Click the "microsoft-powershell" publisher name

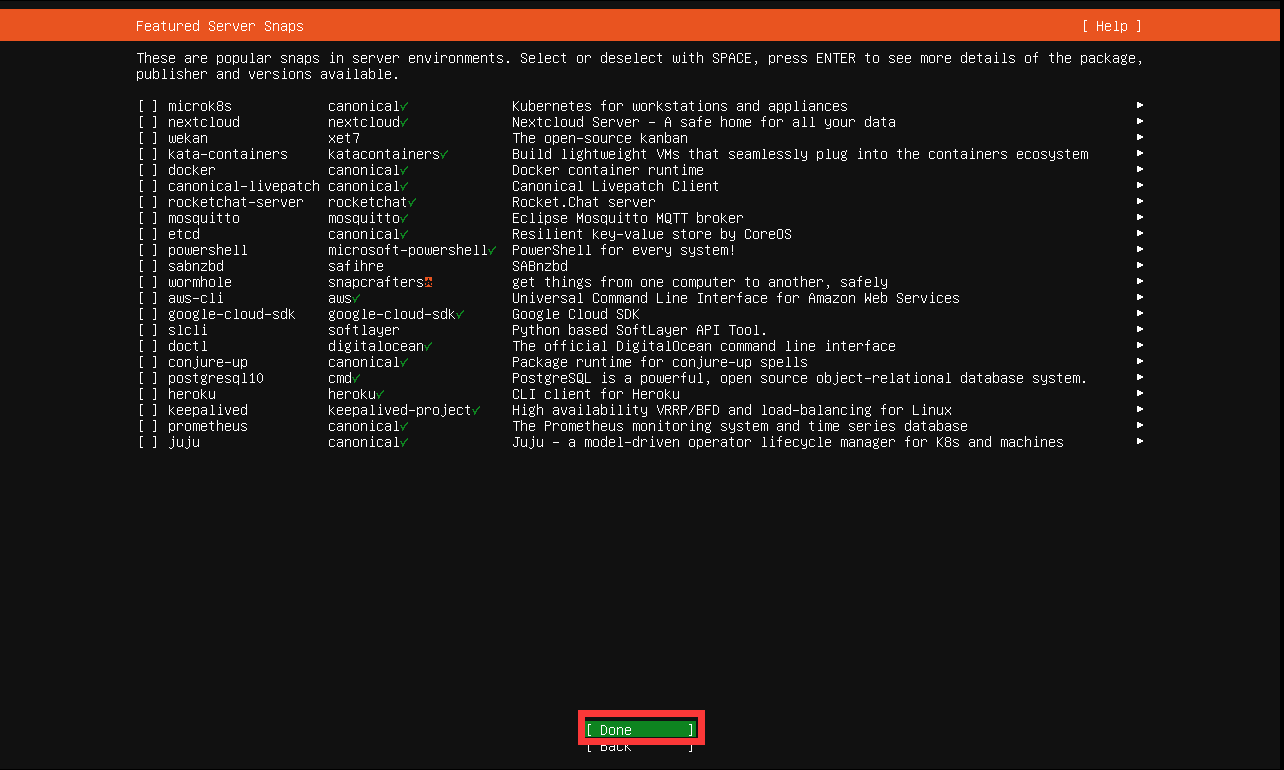click(x=408, y=250)
